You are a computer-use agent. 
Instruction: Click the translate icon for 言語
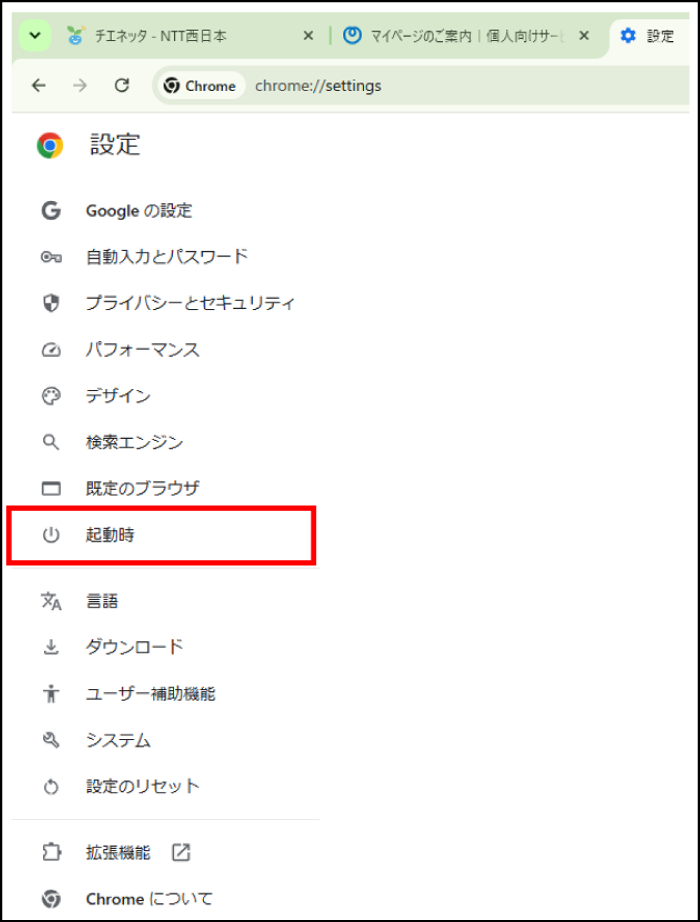(x=51, y=601)
